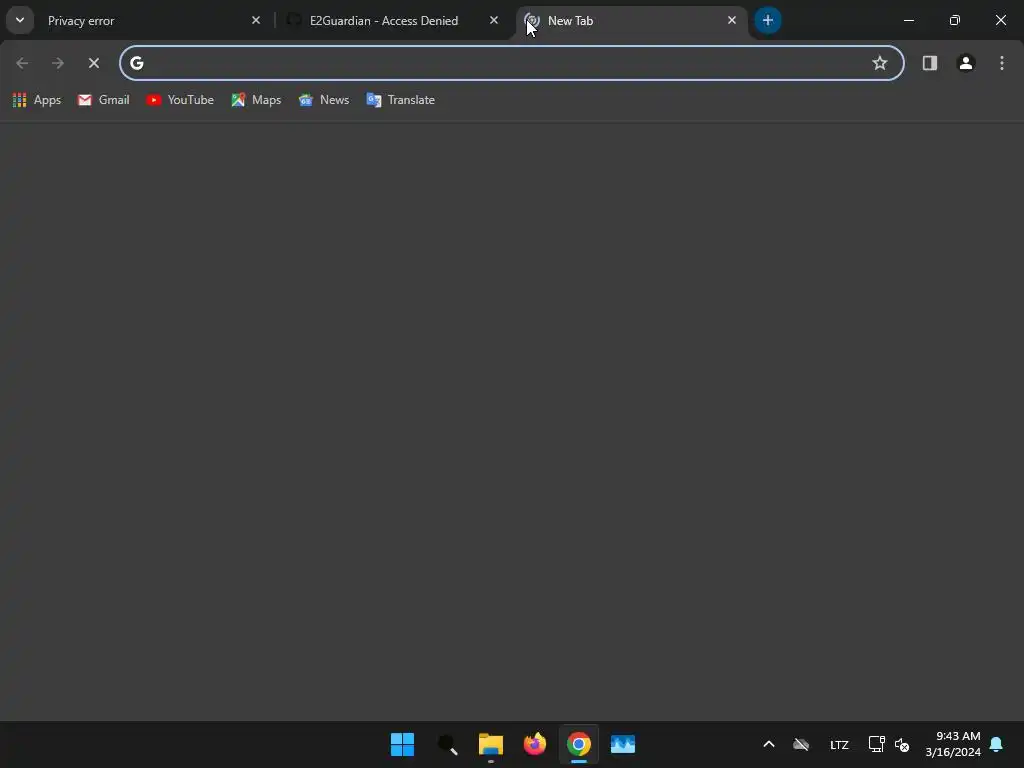Show hidden system tray icons
Viewport: 1024px width, 768px height.
769,744
